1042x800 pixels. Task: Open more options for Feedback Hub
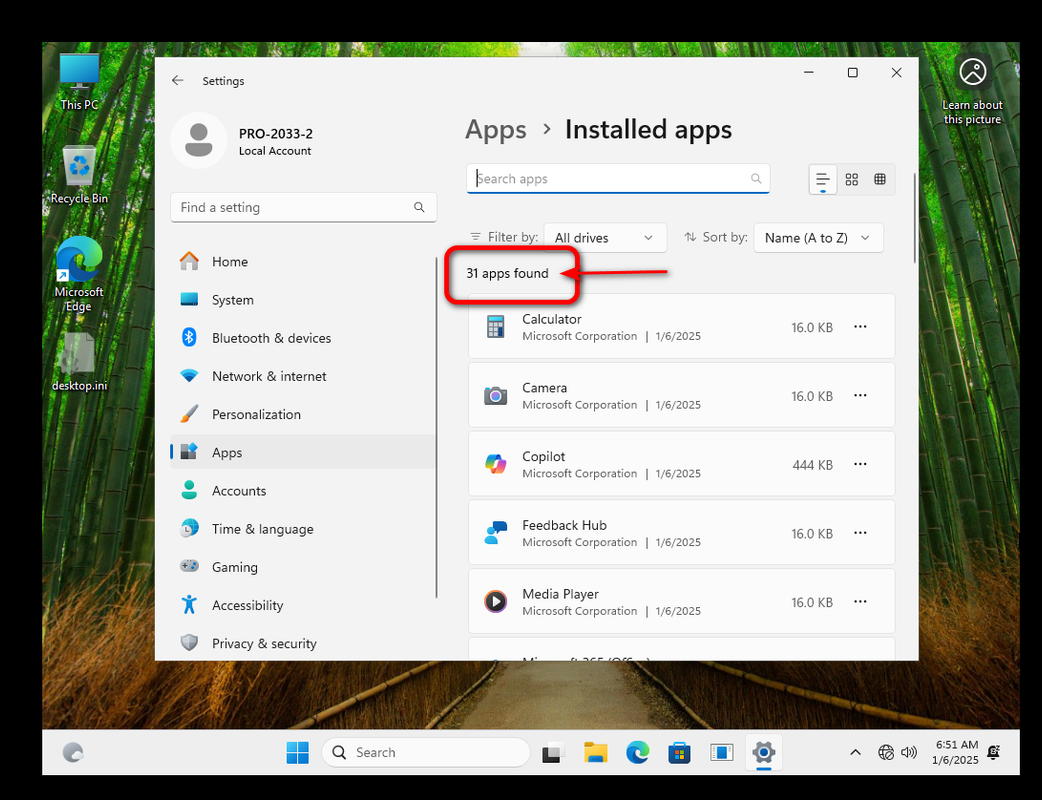pos(860,533)
